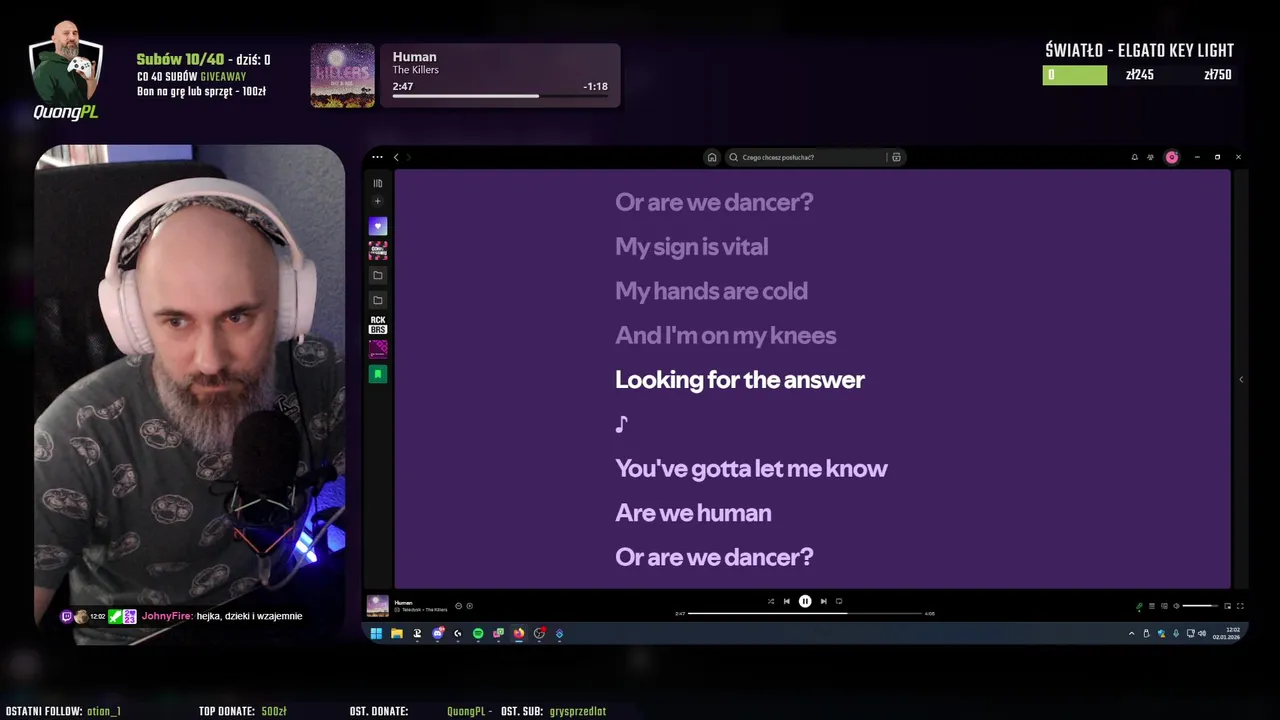Screen dimensions: 1280x720
Task: Open the first folder in the library sidebar
Action: [378, 275]
